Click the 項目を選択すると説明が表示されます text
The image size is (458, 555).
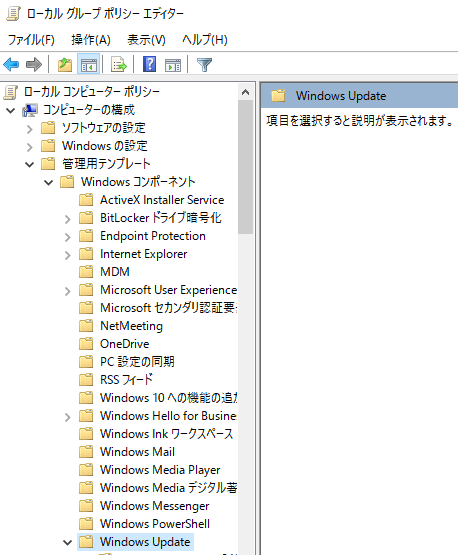click(360, 121)
